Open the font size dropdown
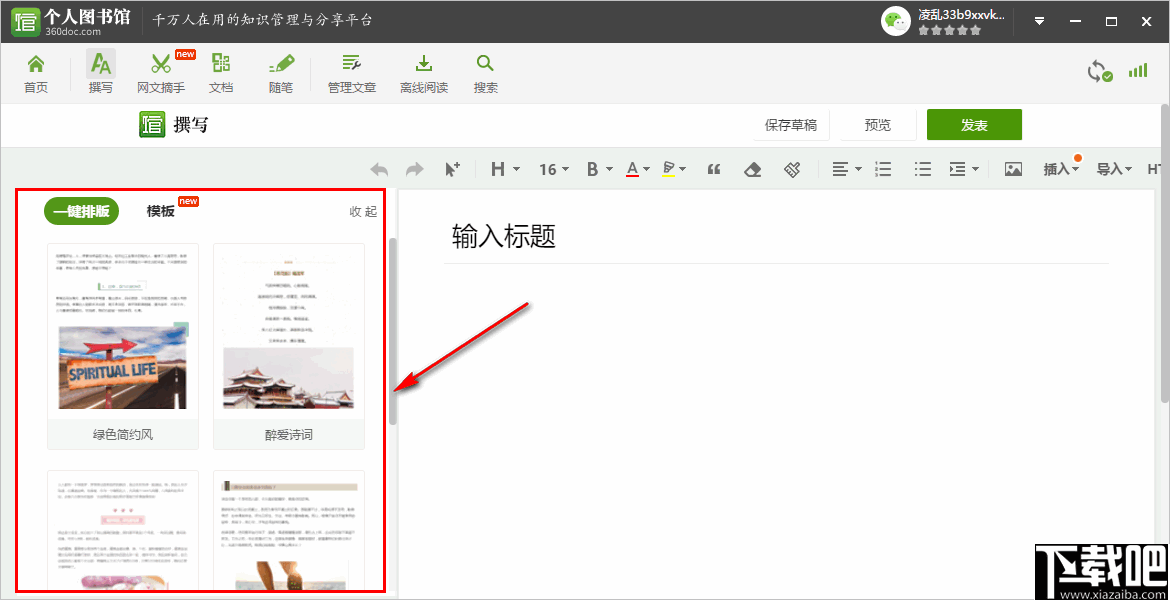This screenshot has height=600, width=1170. click(553, 168)
